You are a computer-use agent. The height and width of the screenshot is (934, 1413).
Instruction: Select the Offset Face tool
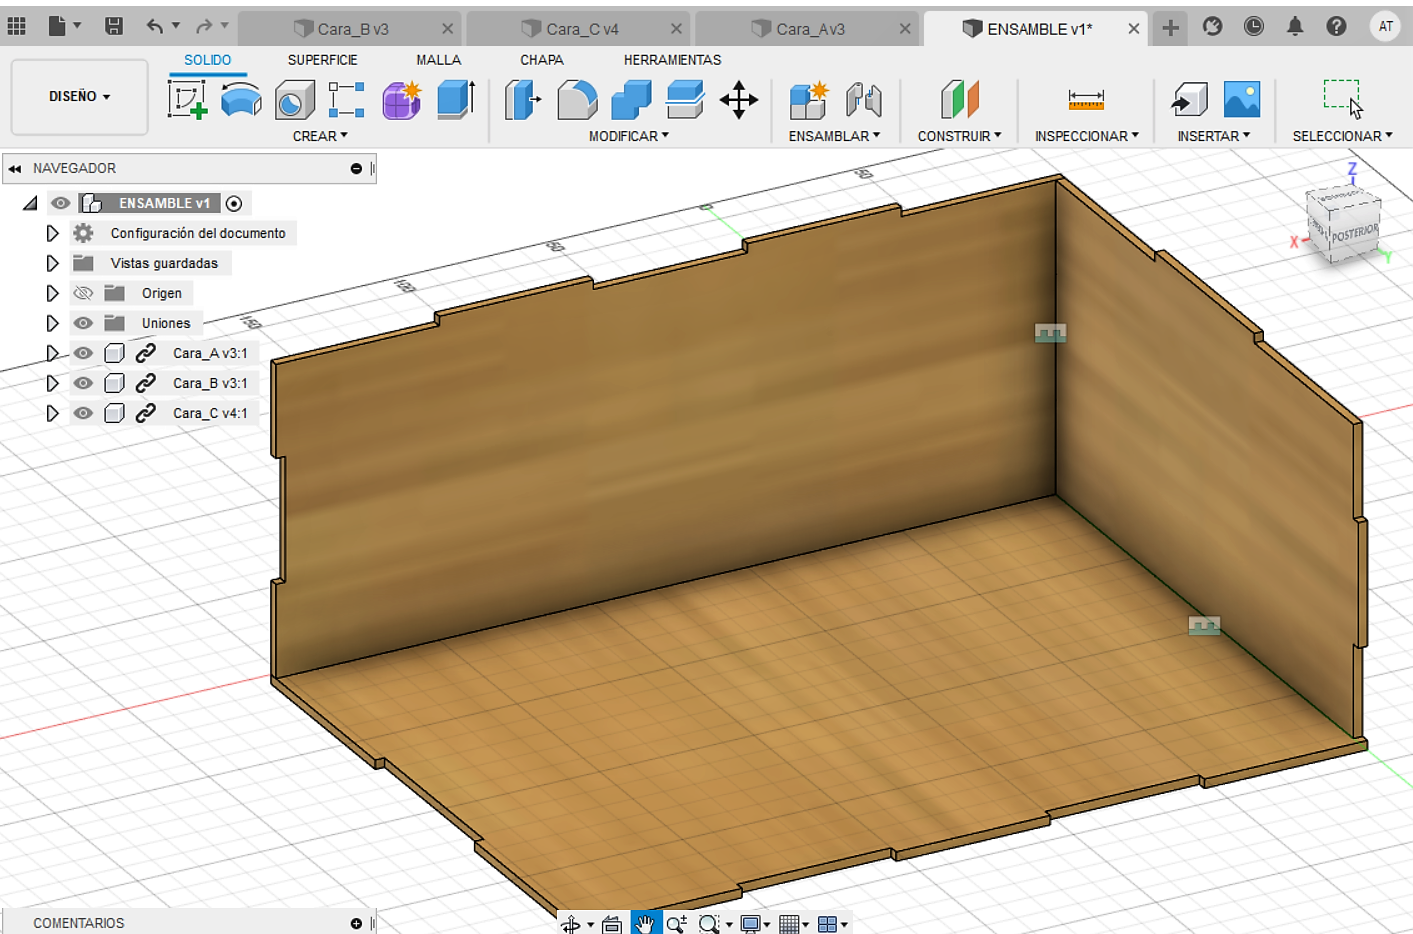point(685,100)
